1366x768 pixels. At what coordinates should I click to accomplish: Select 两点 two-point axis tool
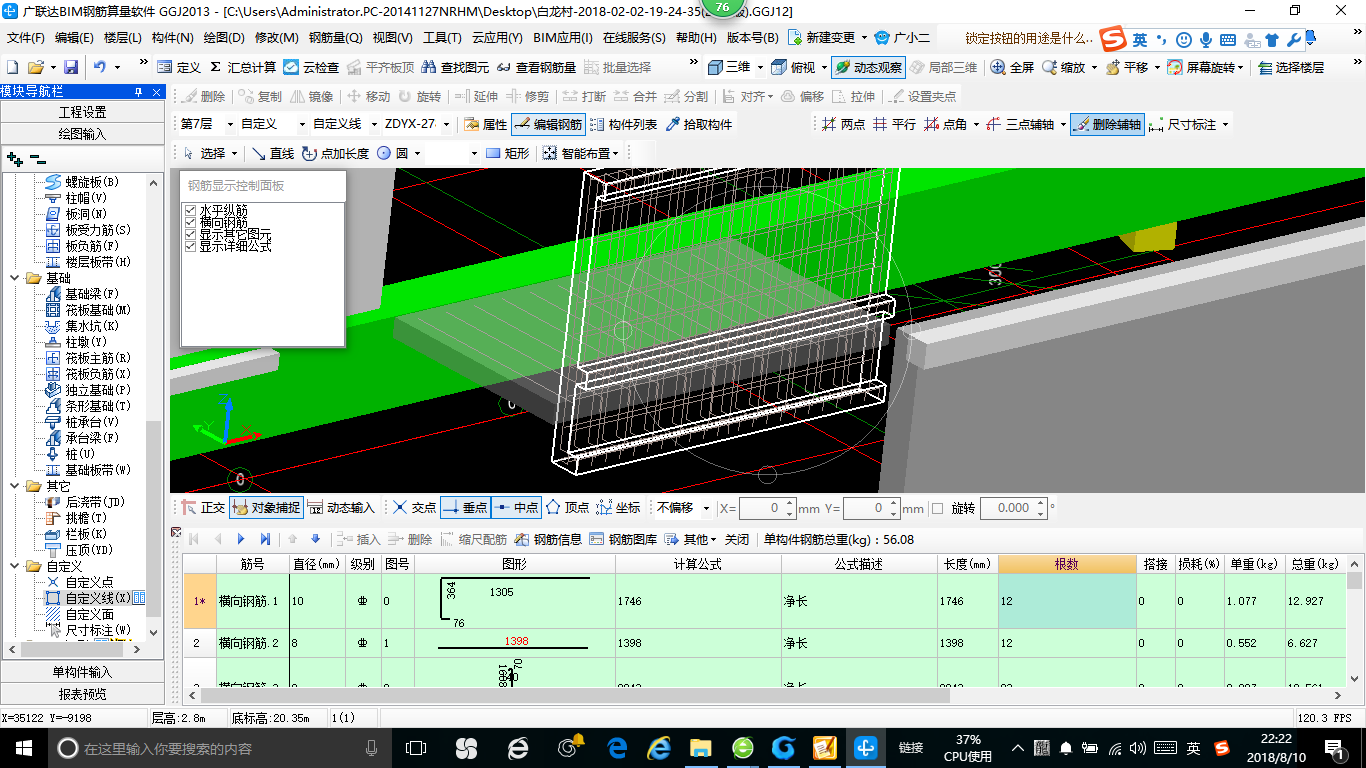pyautogui.click(x=843, y=124)
